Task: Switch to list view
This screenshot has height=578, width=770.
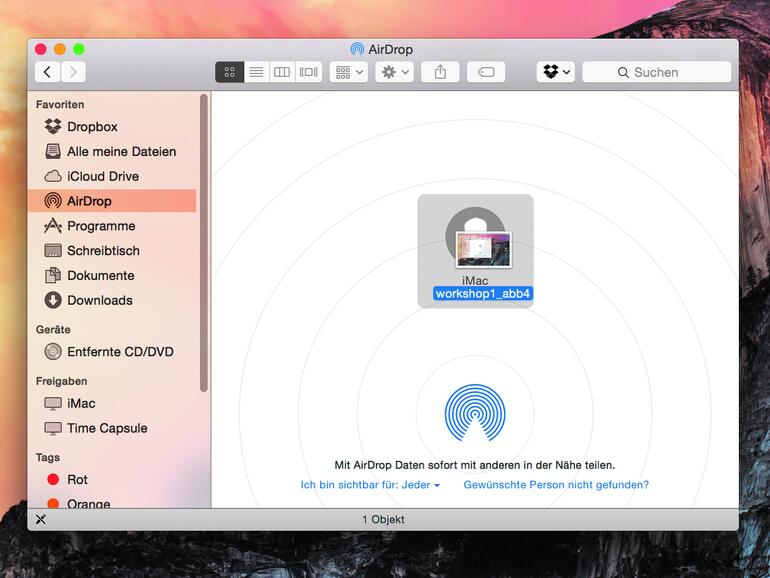Action: [x=256, y=72]
